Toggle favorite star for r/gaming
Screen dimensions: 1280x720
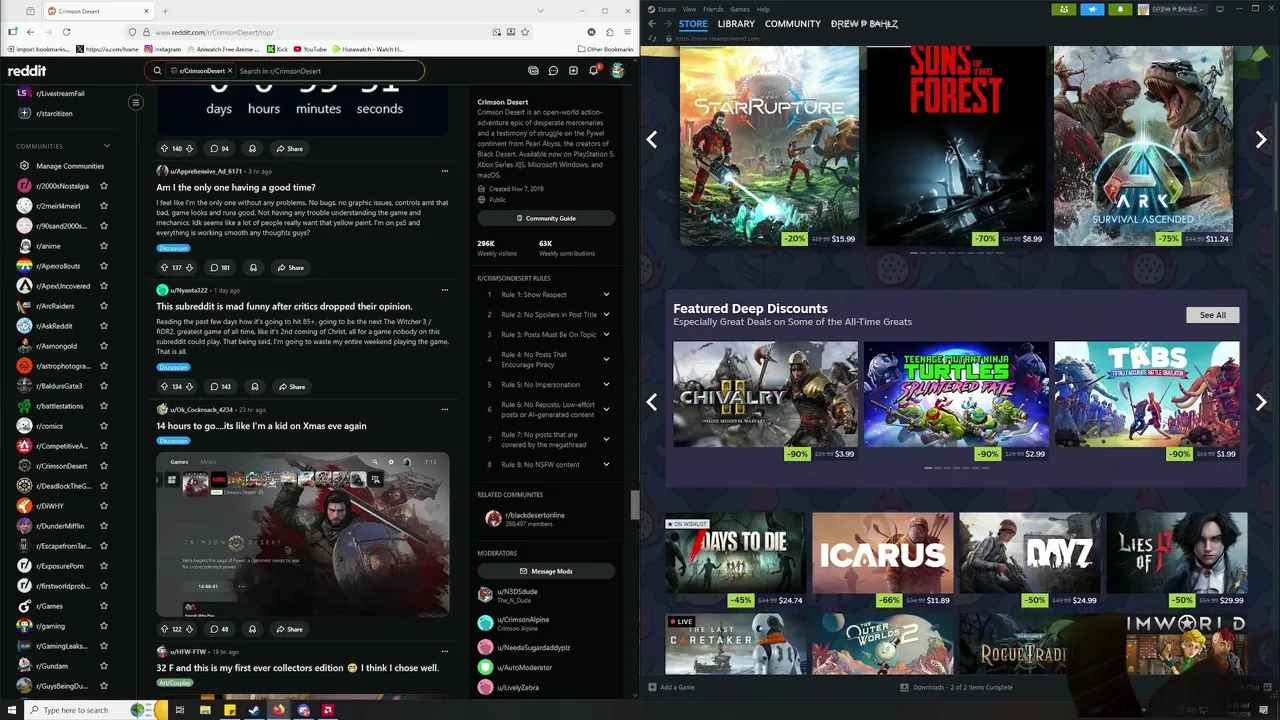tap(104, 626)
